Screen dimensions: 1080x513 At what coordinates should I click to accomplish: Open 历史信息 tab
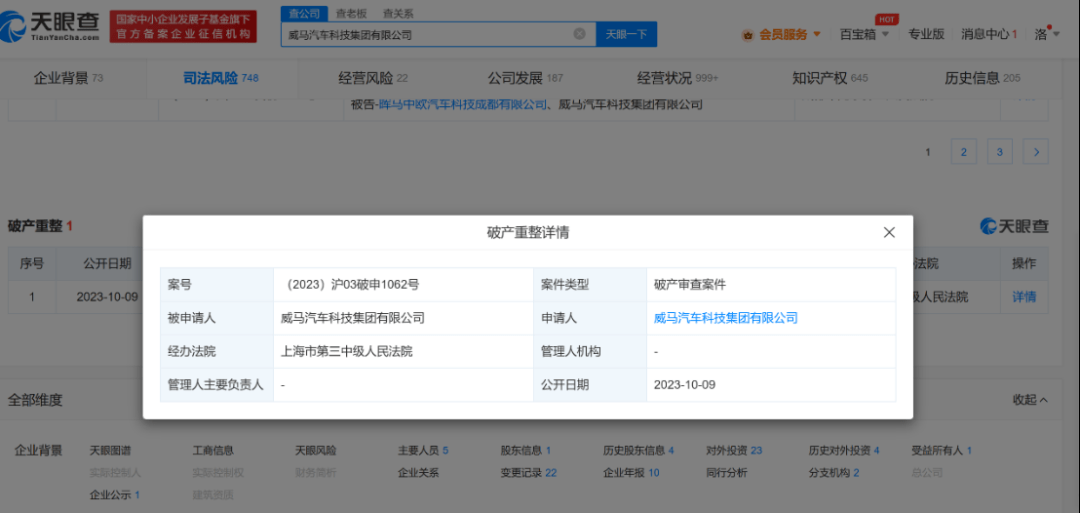coord(982,78)
